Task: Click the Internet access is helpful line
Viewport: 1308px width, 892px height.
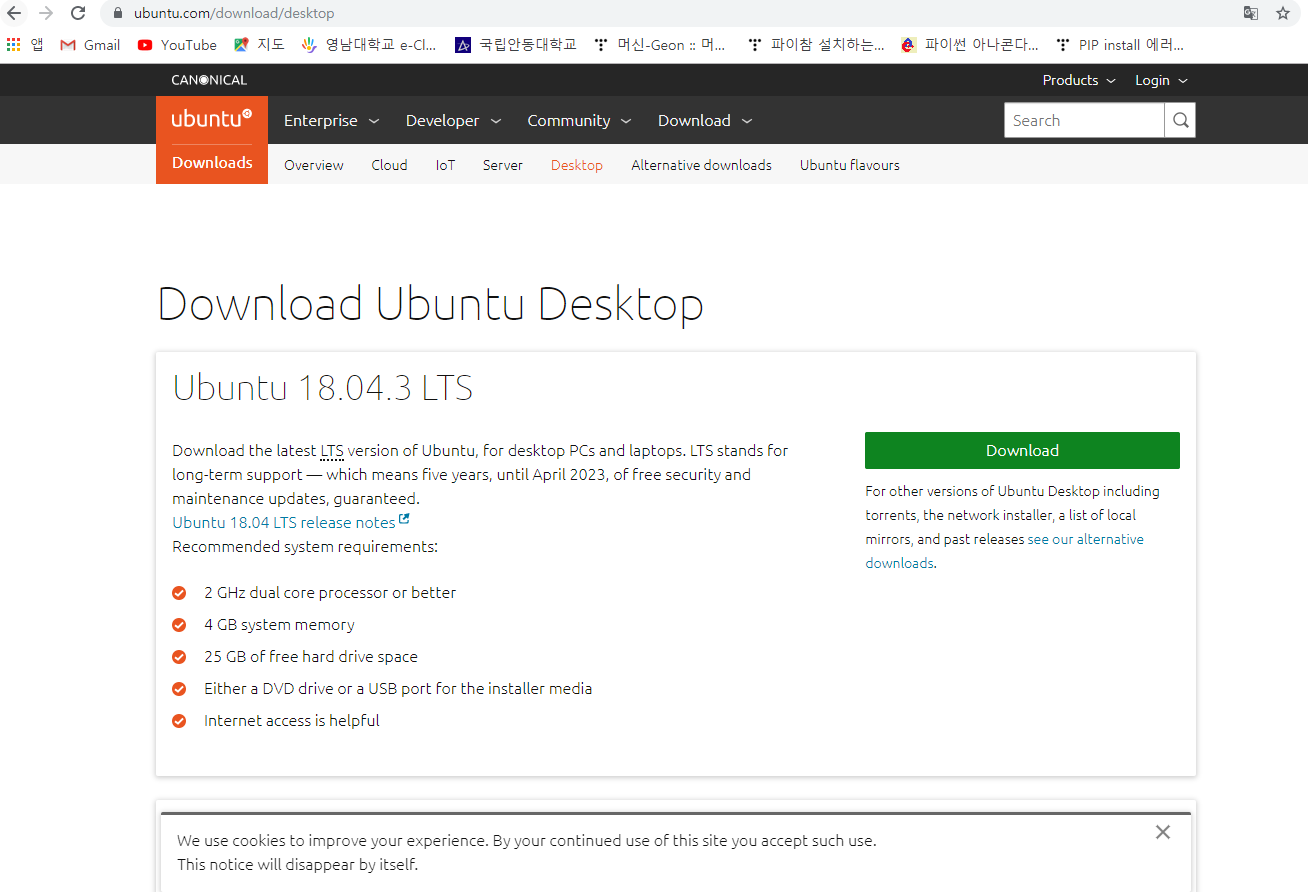Action: pyautogui.click(x=292, y=720)
